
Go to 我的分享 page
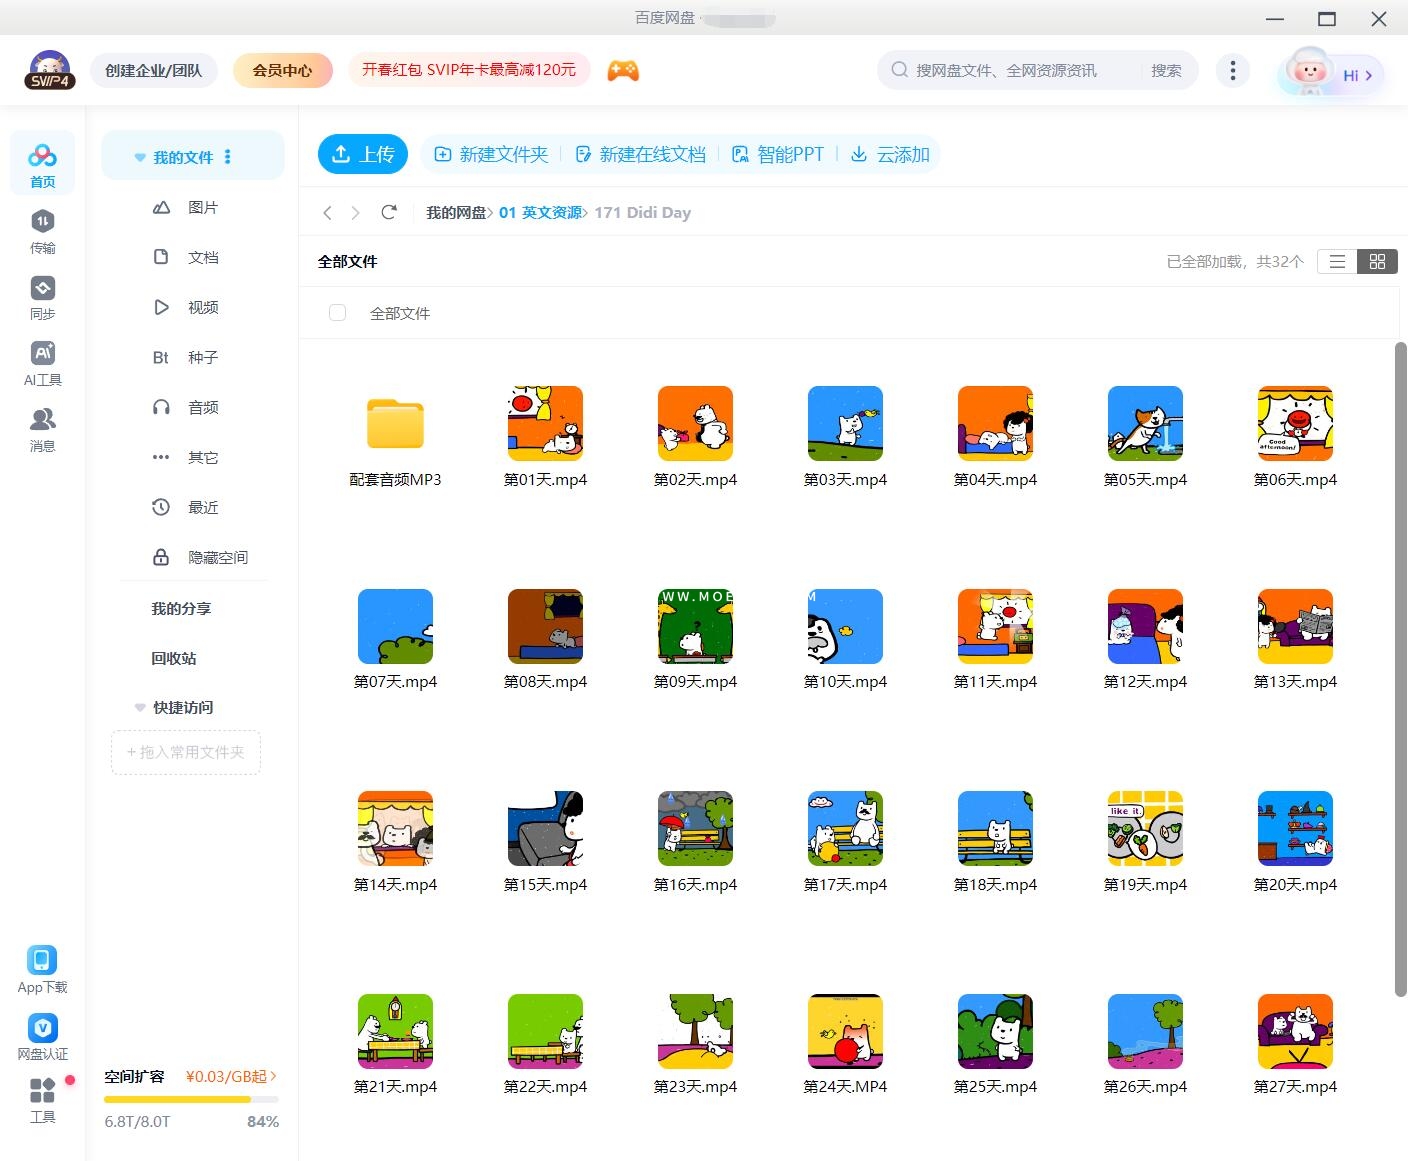pyautogui.click(x=180, y=608)
